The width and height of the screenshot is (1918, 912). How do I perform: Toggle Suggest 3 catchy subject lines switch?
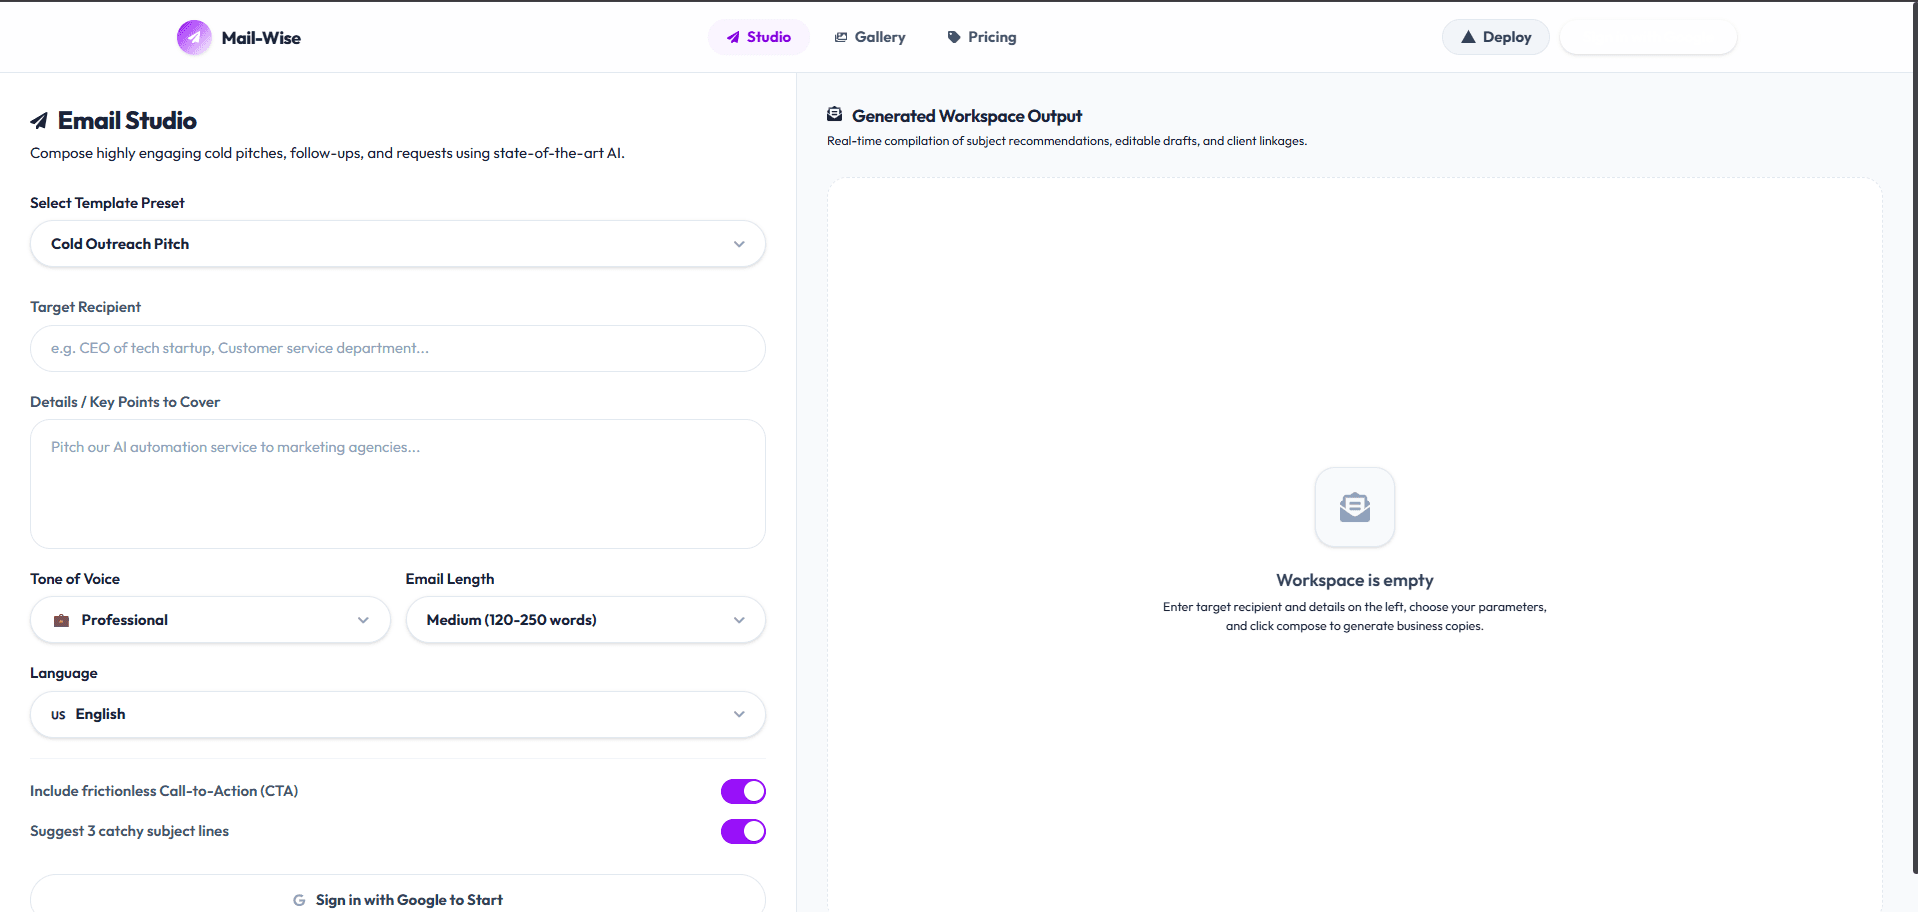(x=743, y=831)
